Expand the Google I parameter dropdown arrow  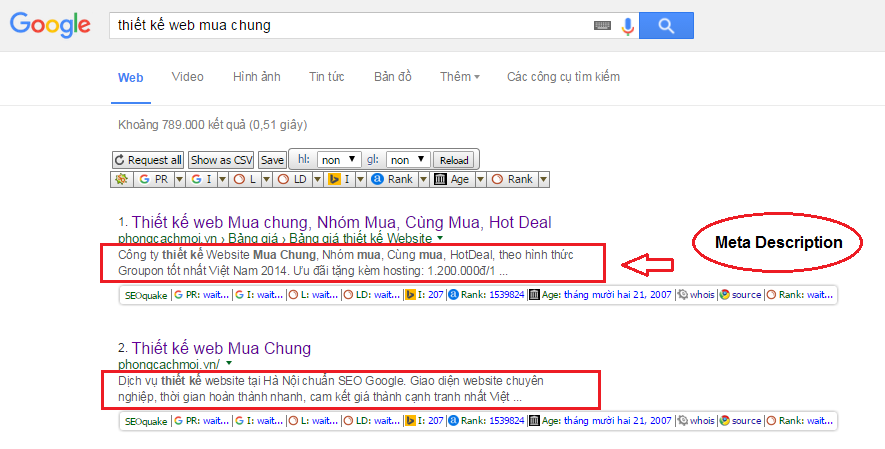coord(222,179)
